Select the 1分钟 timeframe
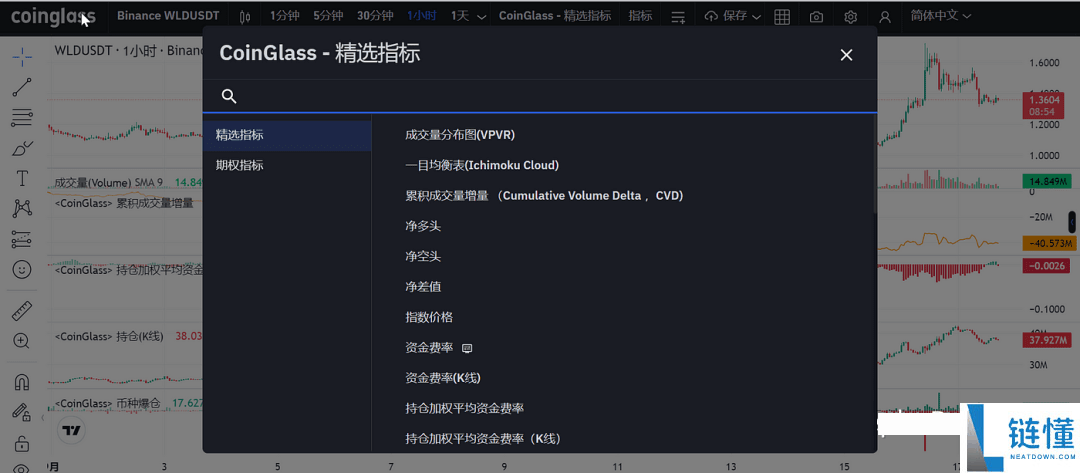Screen dimensions: 1080x473 (282, 16)
